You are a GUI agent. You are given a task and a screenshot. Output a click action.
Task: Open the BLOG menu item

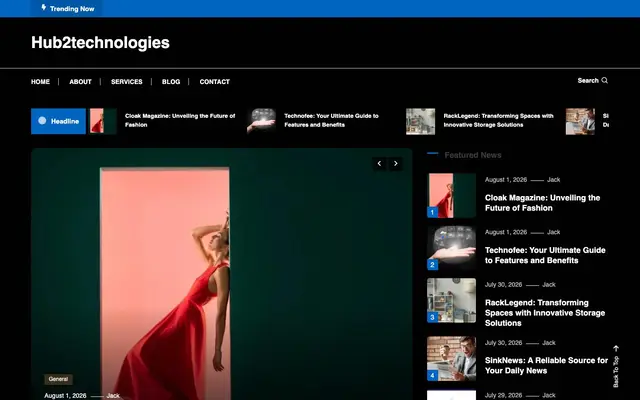(171, 82)
